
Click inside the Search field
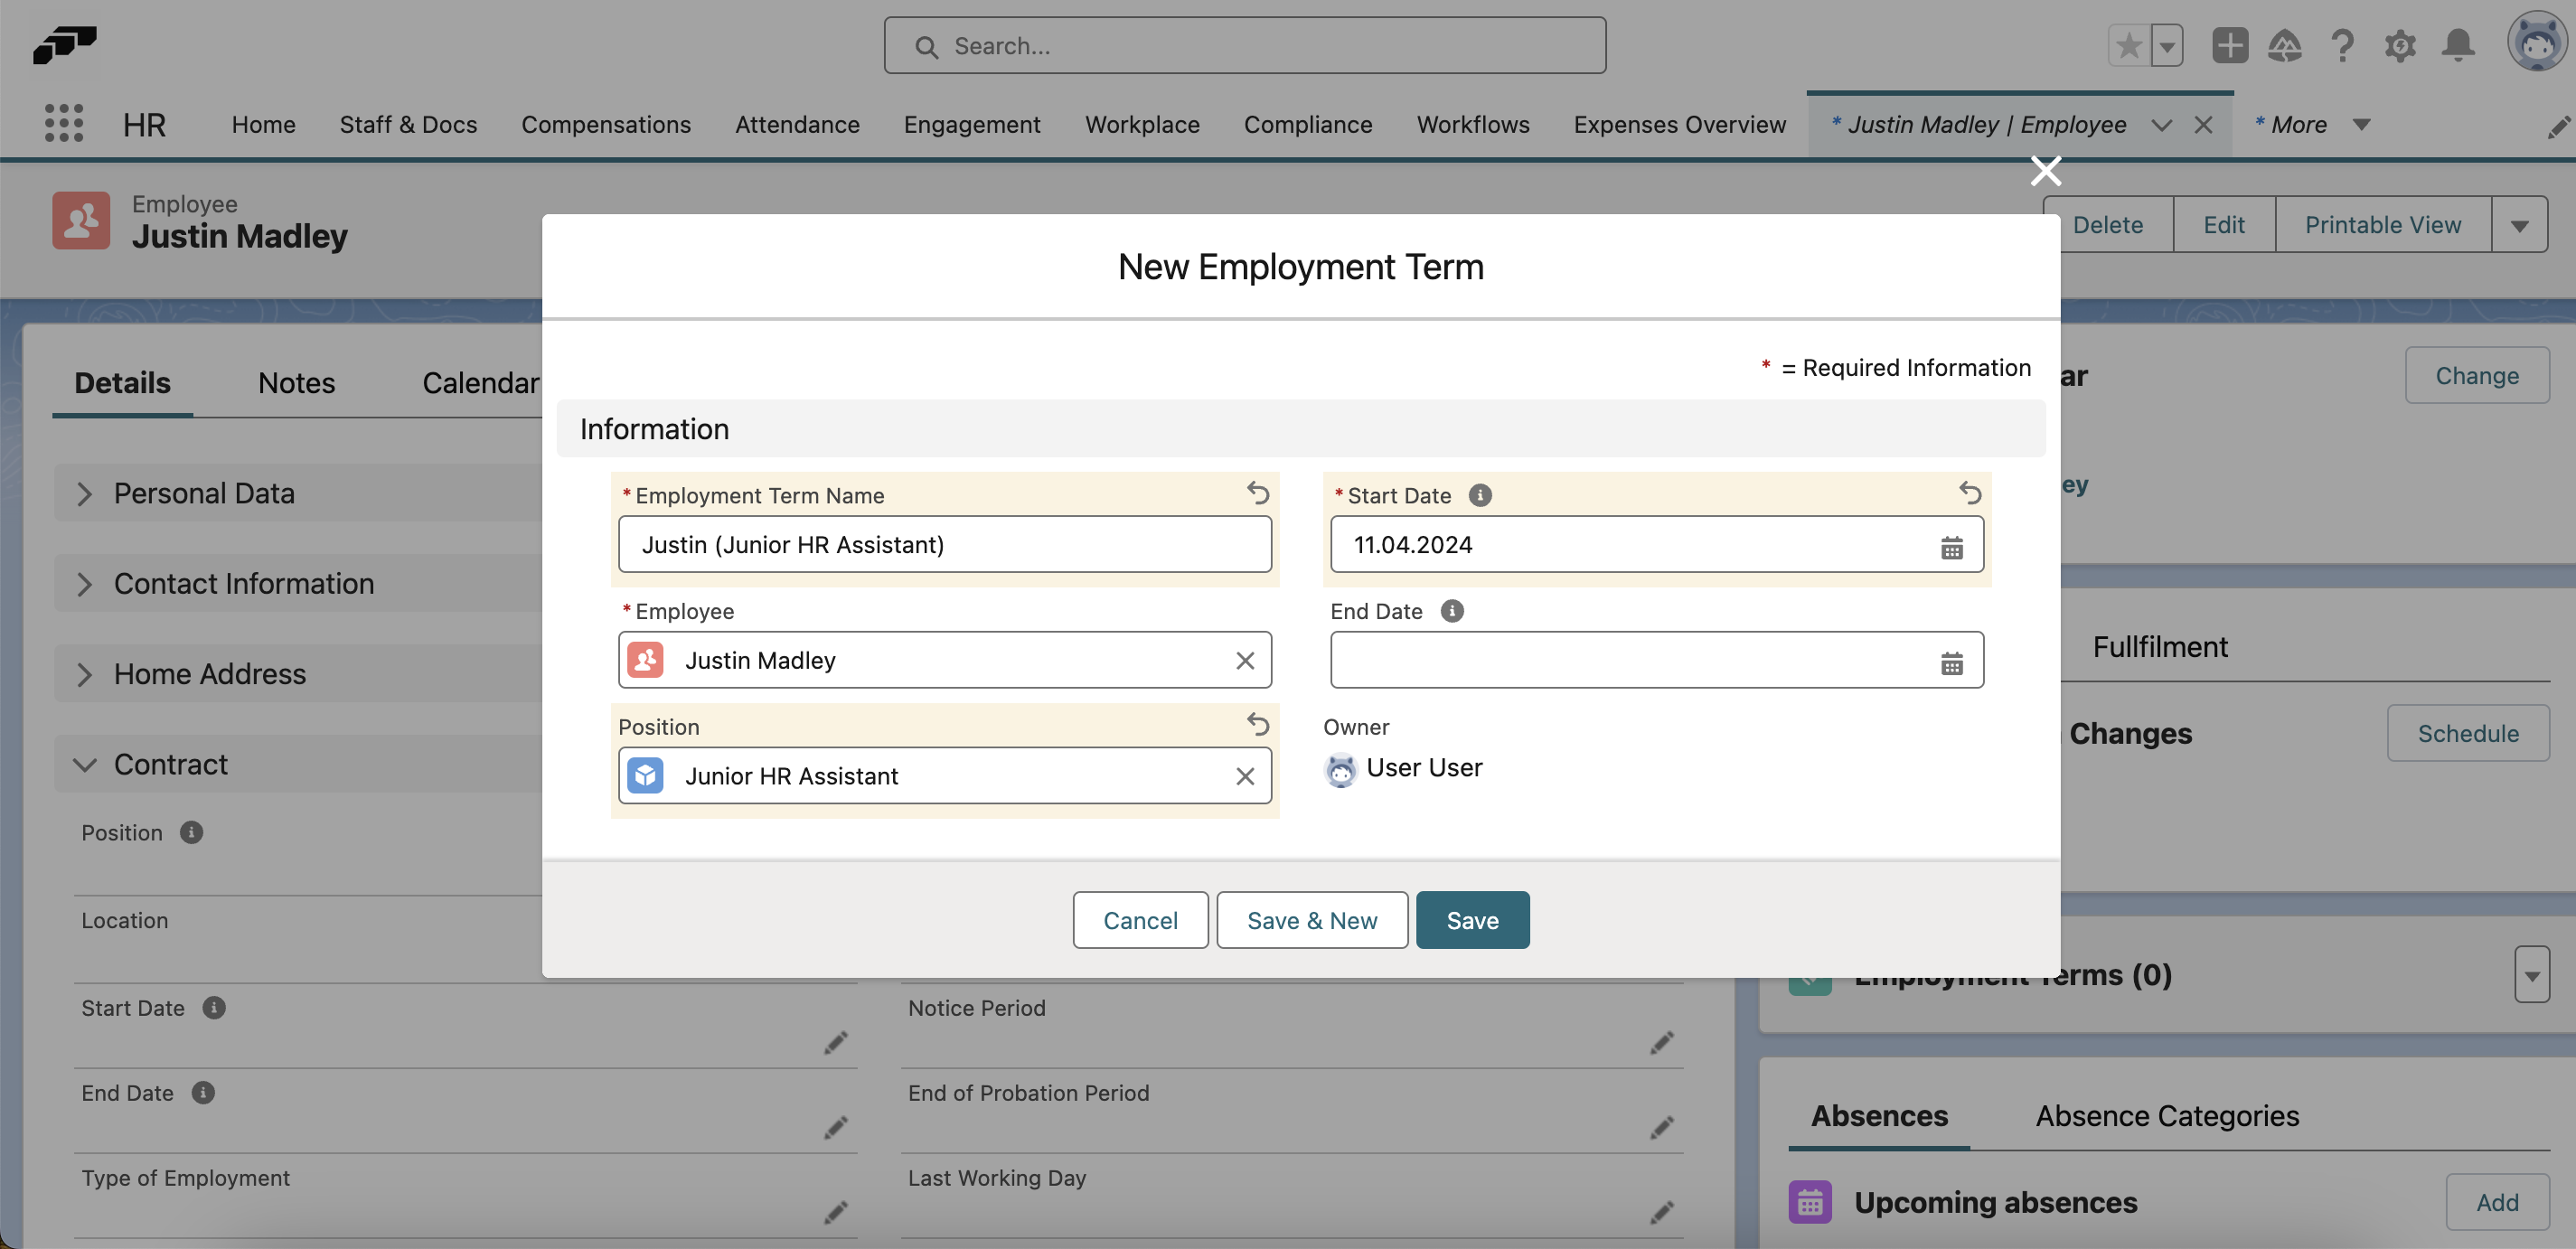[x=1245, y=45]
